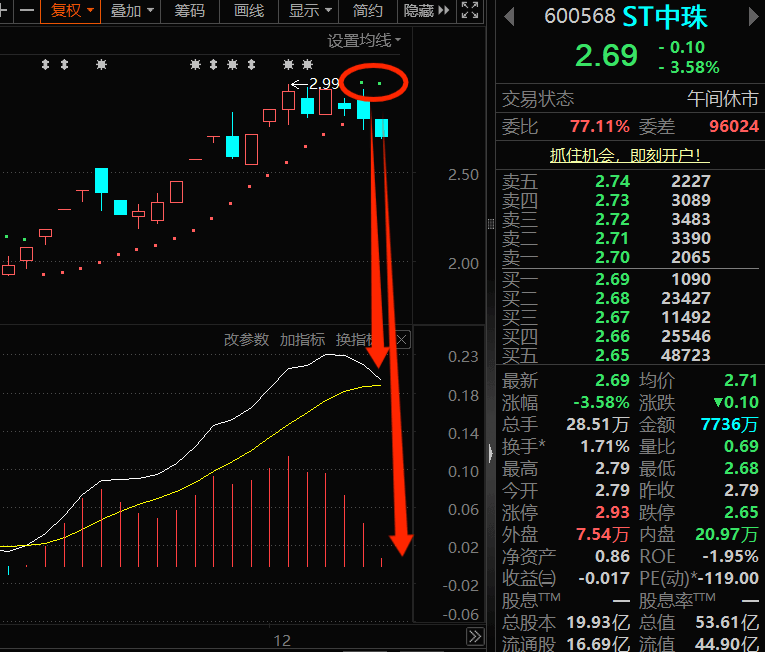Click ROE value -1.95%
This screenshot has width=765, height=652.
pyautogui.click(x=730, y=556)
